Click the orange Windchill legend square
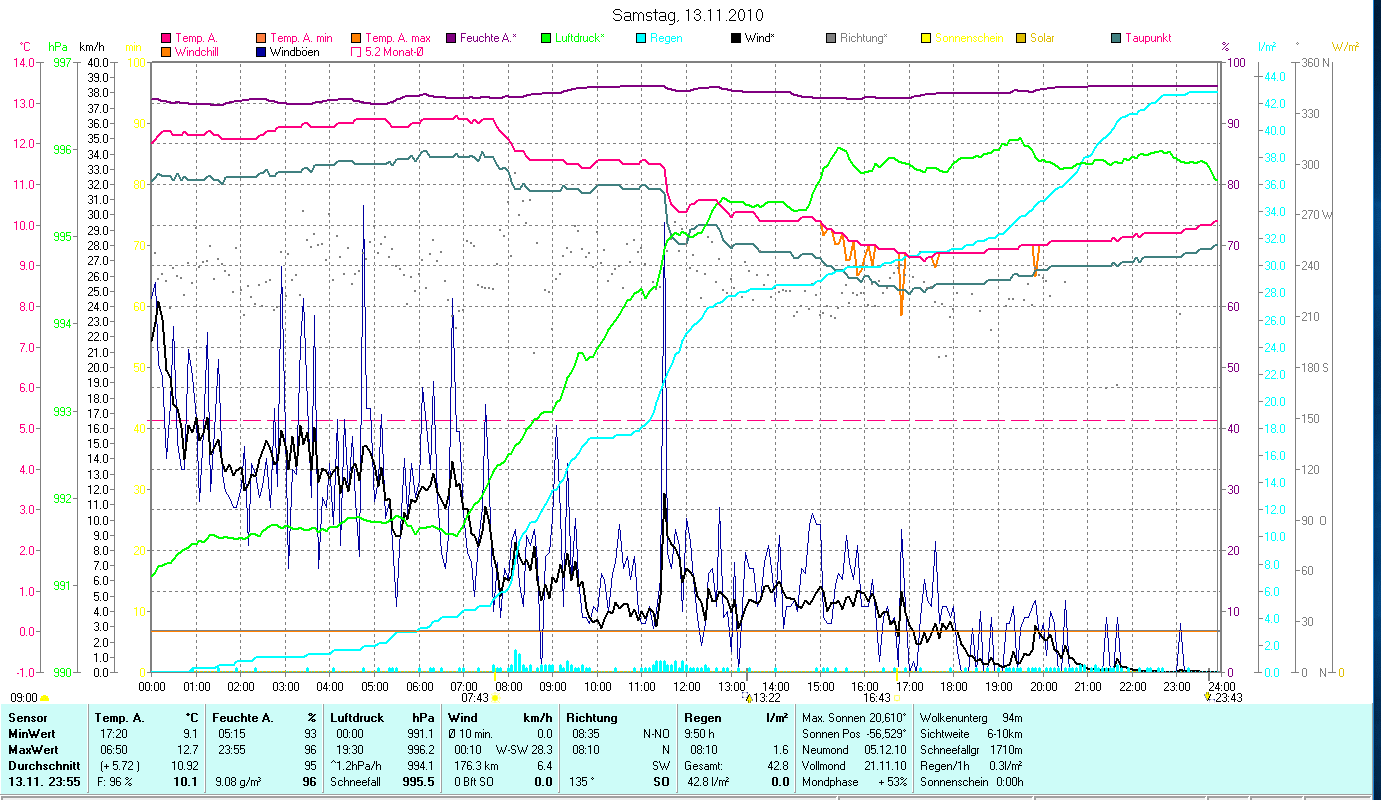 pyautogui.click(x=166, y=52)
